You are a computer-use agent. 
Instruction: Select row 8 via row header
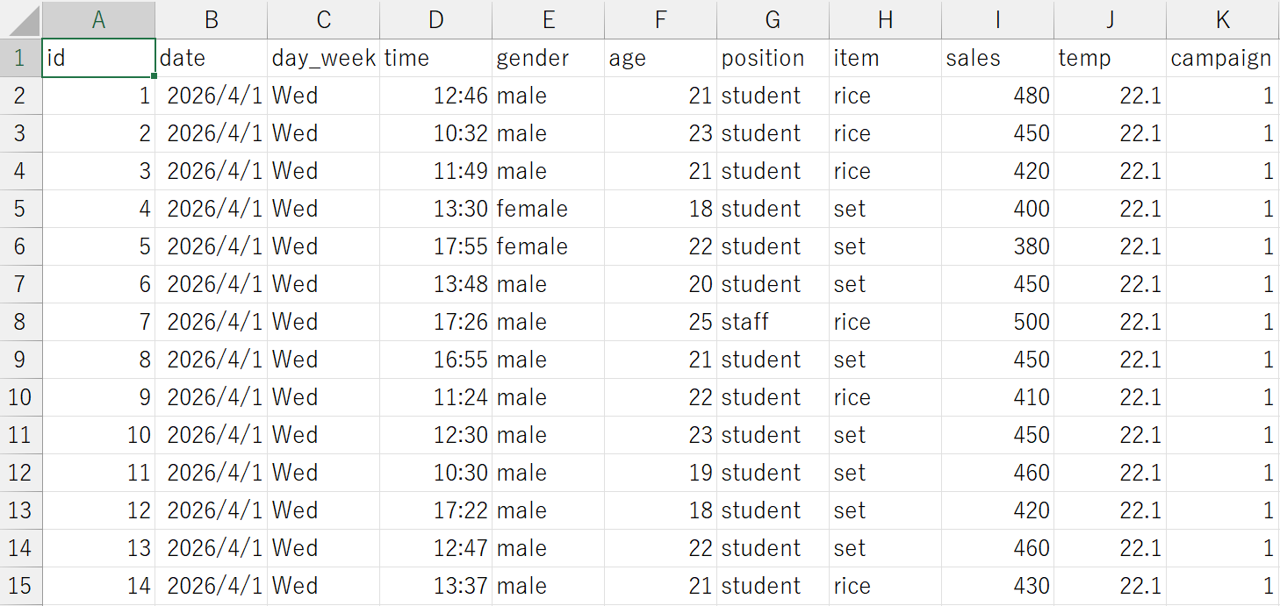coord(20,322)
